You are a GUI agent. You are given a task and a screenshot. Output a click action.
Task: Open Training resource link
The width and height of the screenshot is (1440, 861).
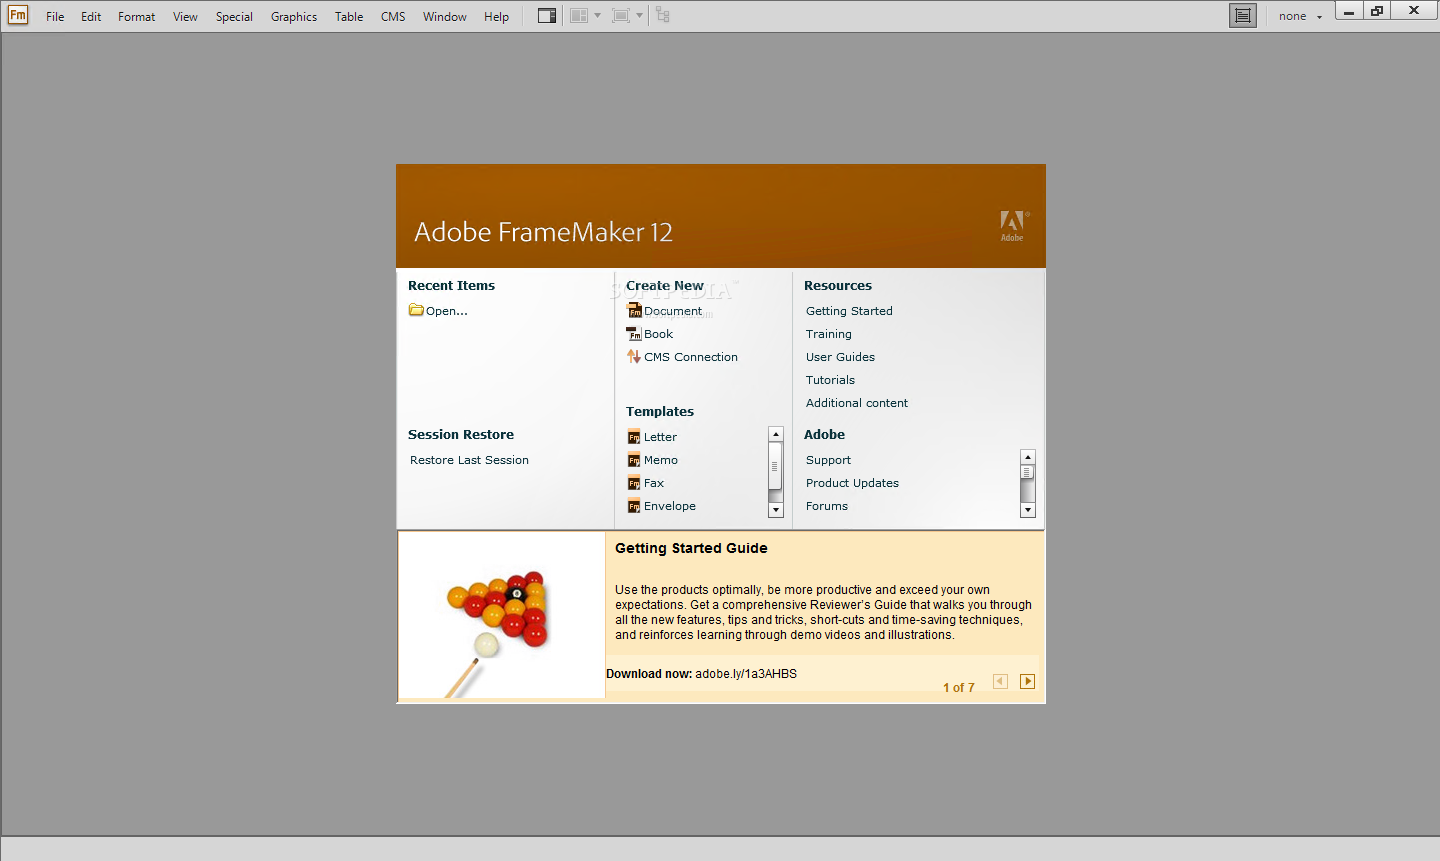click(829, 334)
